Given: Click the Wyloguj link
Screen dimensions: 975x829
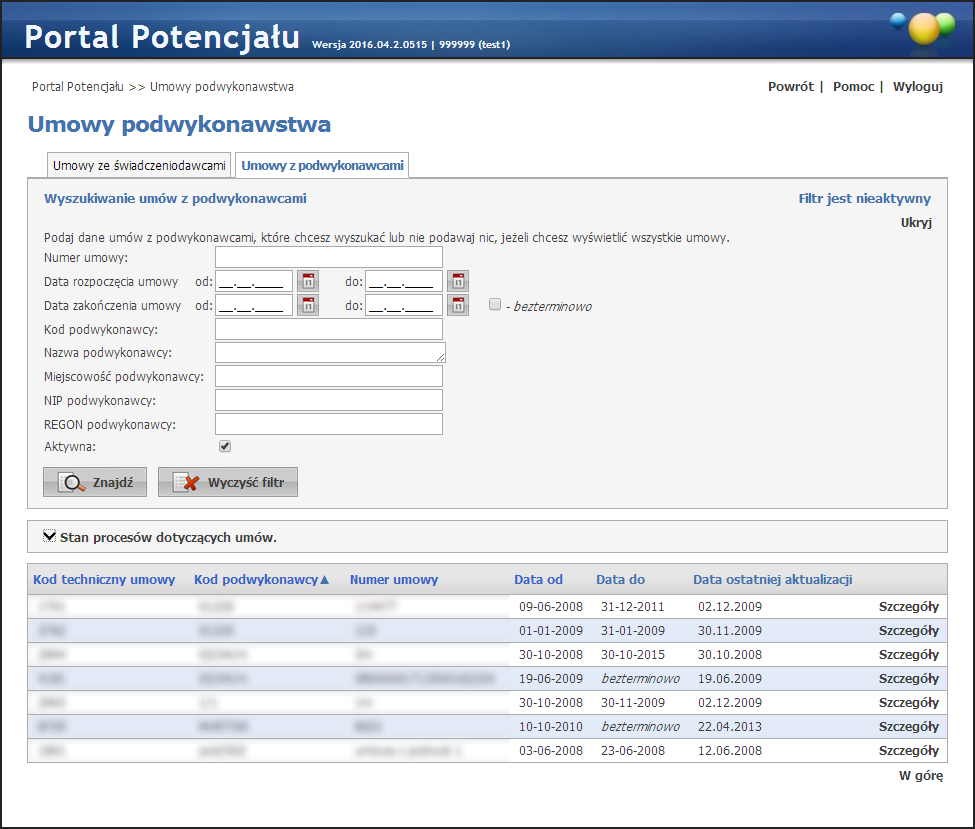Looking at the screenshot, I should pos(917,87).
